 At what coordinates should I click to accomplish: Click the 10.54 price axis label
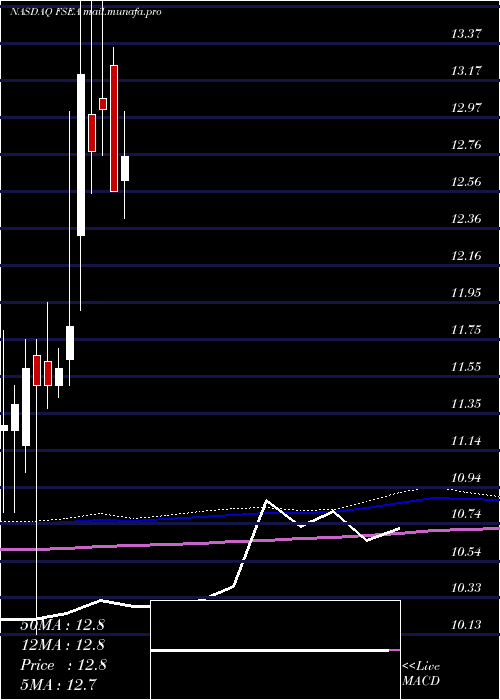coord(466,552)
